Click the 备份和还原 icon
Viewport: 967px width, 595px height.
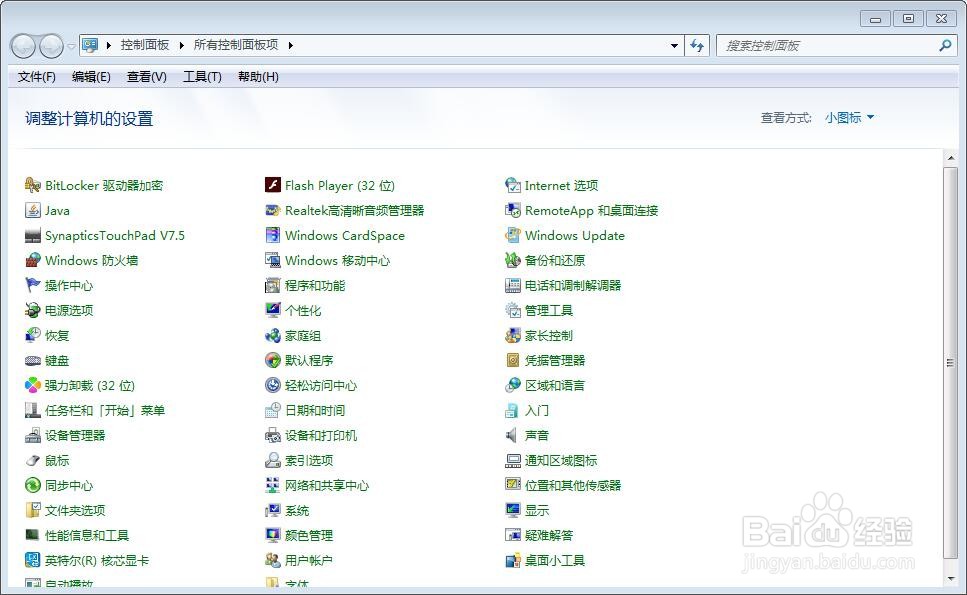[512, 260]
